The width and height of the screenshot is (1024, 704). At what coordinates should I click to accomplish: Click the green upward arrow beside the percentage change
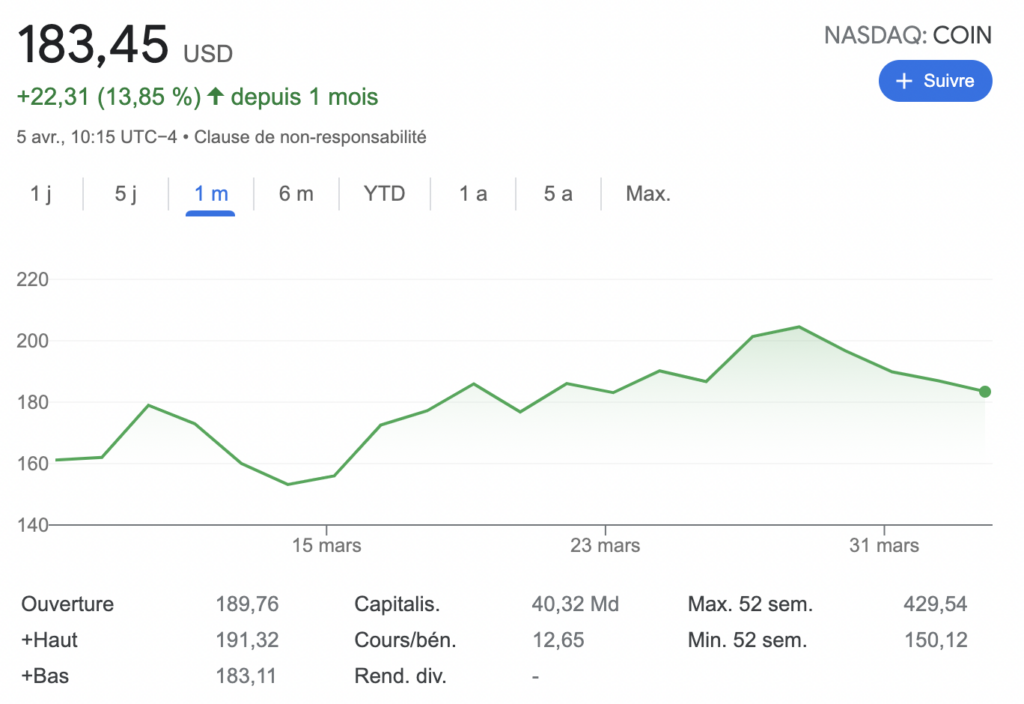click(215, 97)
